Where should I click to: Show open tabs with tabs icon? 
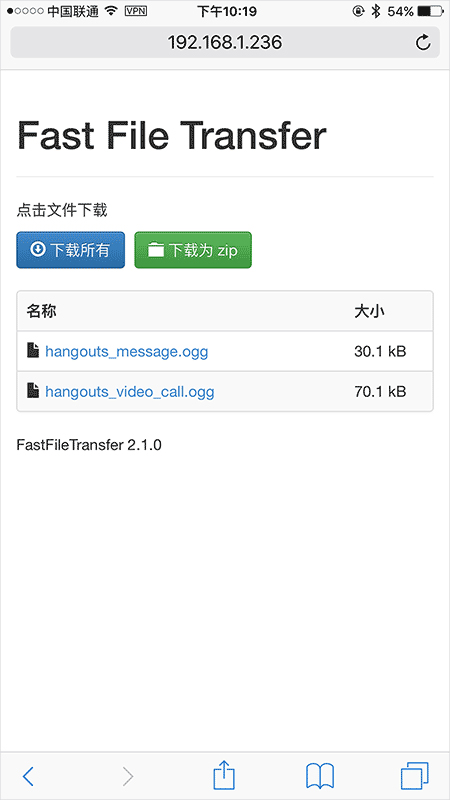click(415, 776)
